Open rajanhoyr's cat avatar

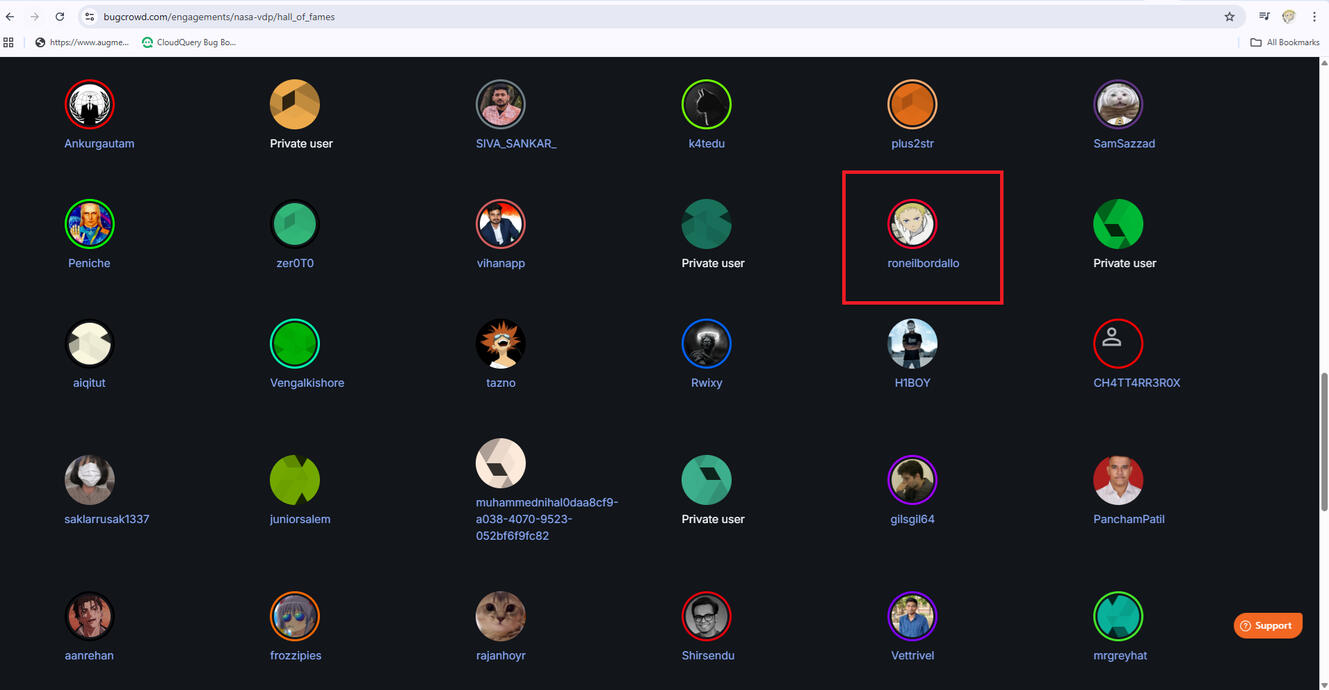click(501, 616)
